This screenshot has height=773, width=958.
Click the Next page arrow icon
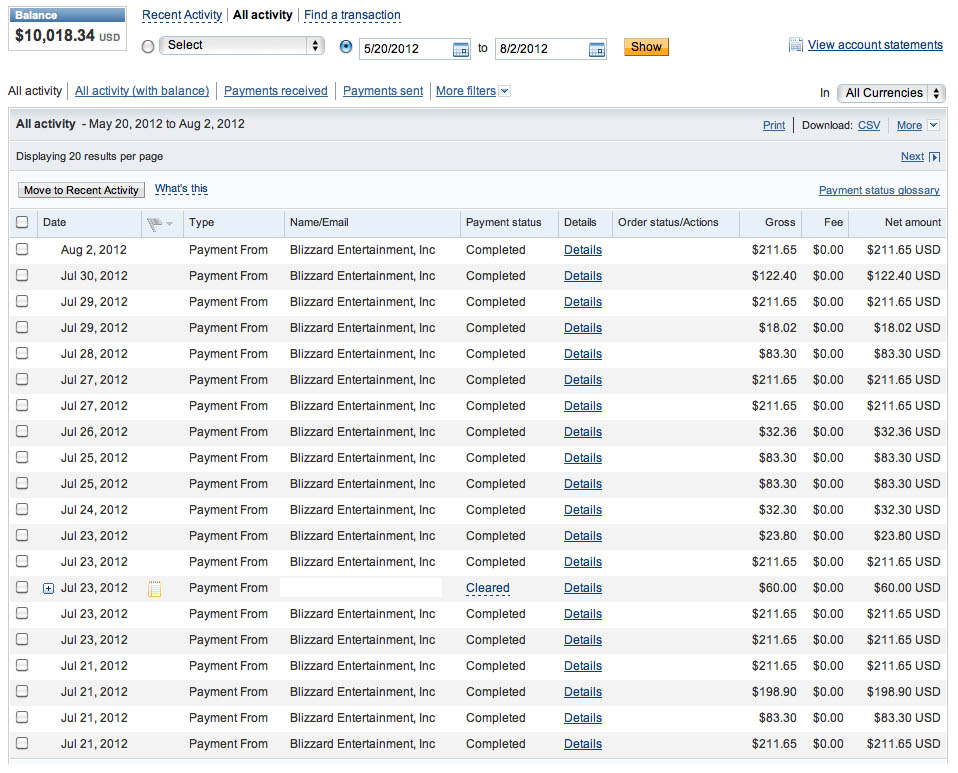tap(935, 157)
